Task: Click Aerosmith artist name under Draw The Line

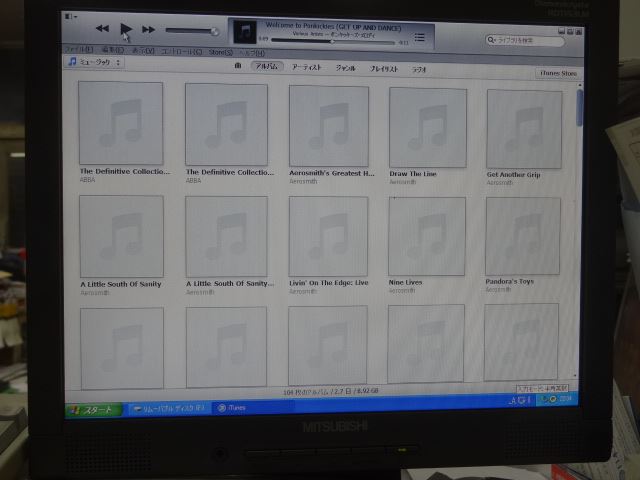Action: (402, 182)
